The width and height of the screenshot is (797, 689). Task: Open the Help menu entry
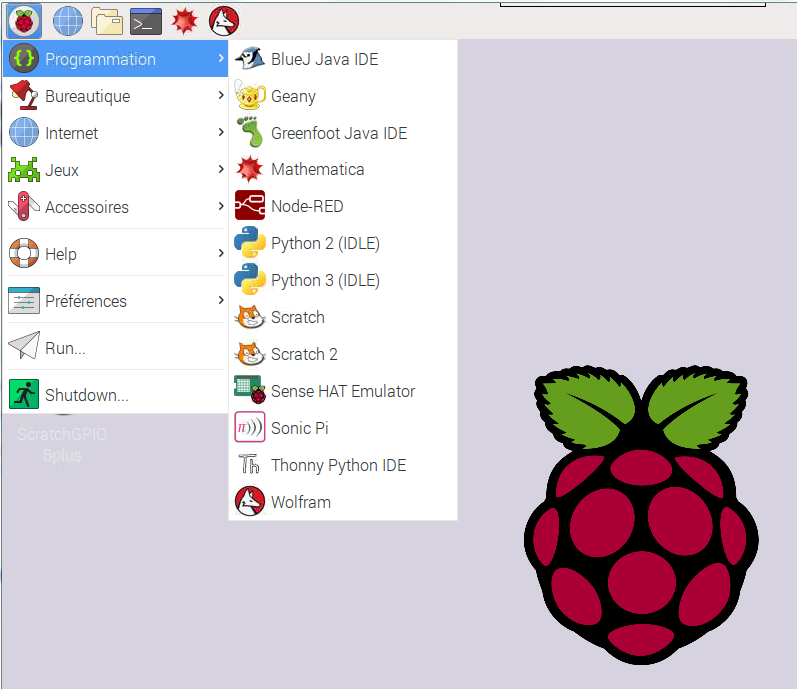click(115, 254)
